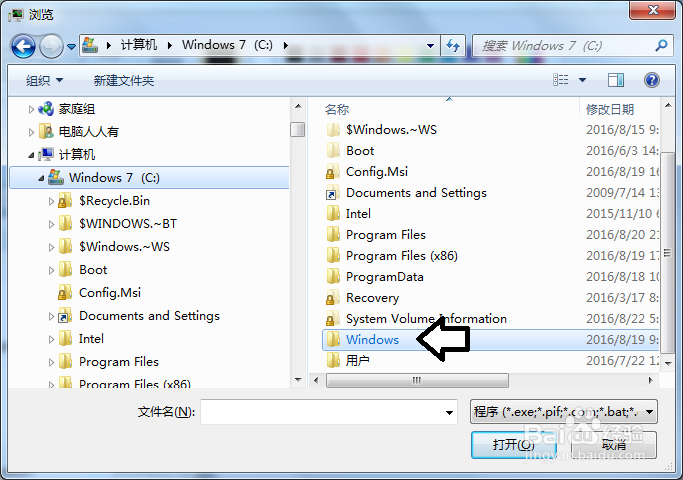Viewport: 683px width, 480px height.
Task: Open the help question mark icon
Action: (651, 80)
